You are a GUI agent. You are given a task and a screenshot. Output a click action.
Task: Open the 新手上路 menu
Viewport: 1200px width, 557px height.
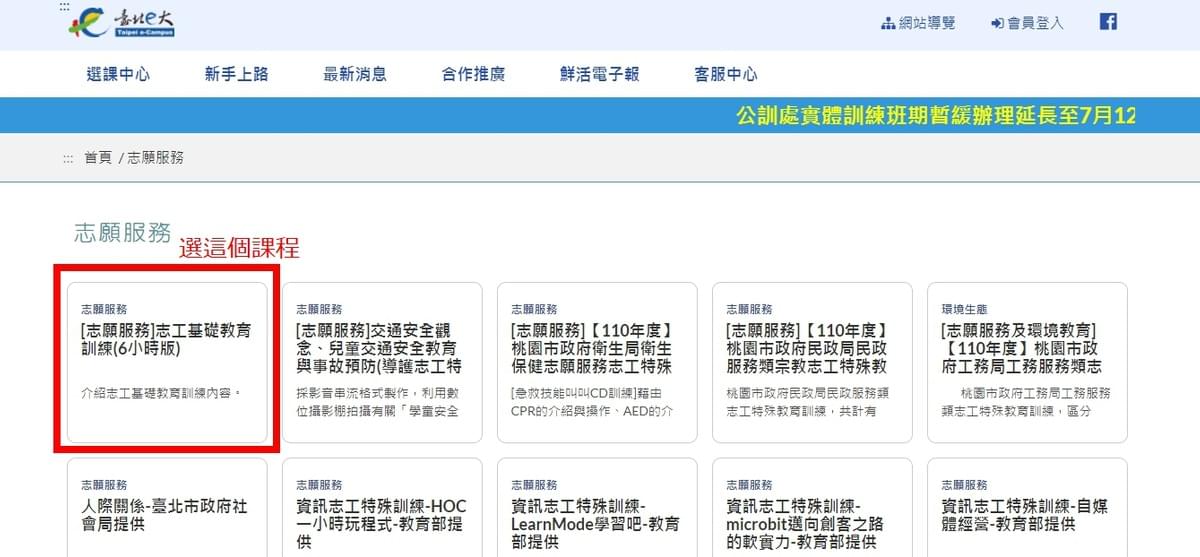click(237, 74)
